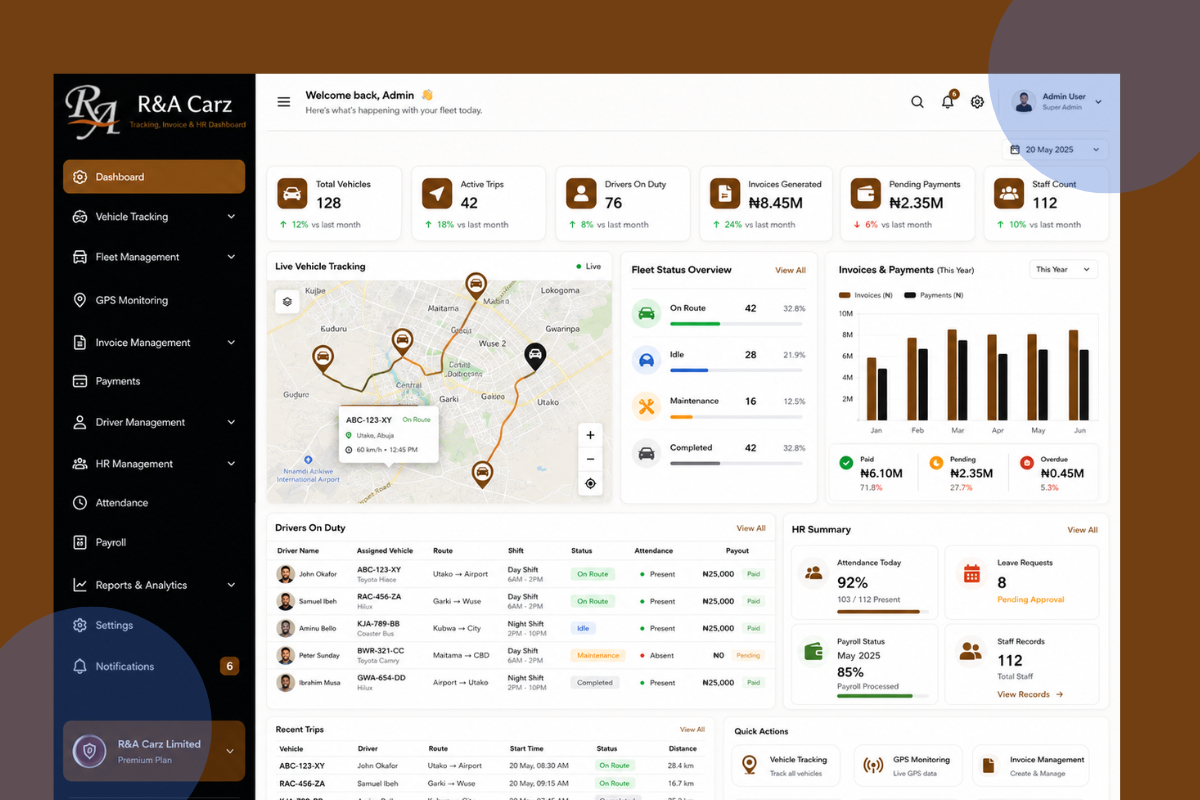The height and width of the screenshot is (800, 1200).
Task: Click the Pending Payments wallet icon
Action: [866, 193]
